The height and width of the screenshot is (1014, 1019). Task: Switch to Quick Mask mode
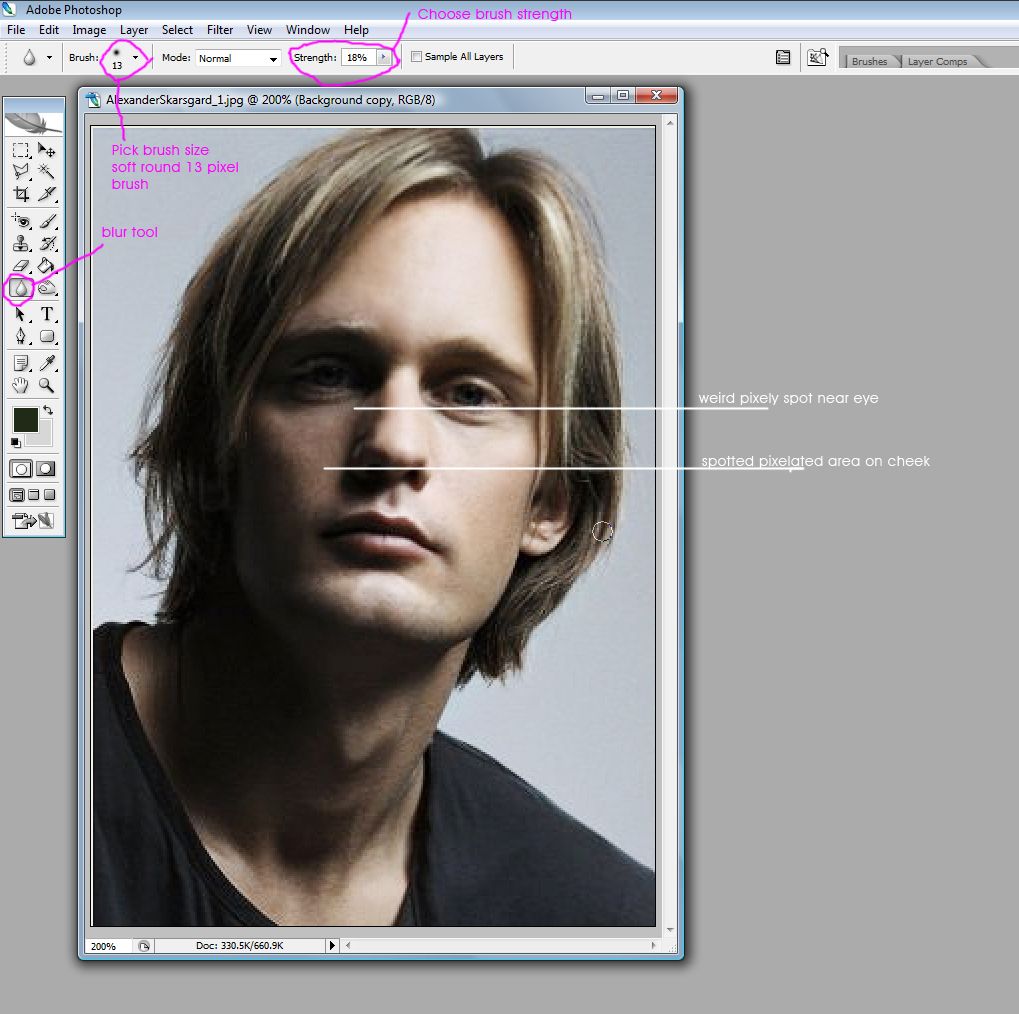tap(46, 468)
